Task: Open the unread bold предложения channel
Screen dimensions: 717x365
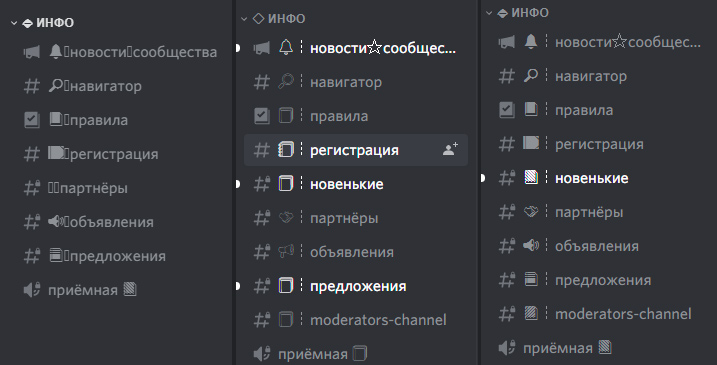Action: click(356, 286)
